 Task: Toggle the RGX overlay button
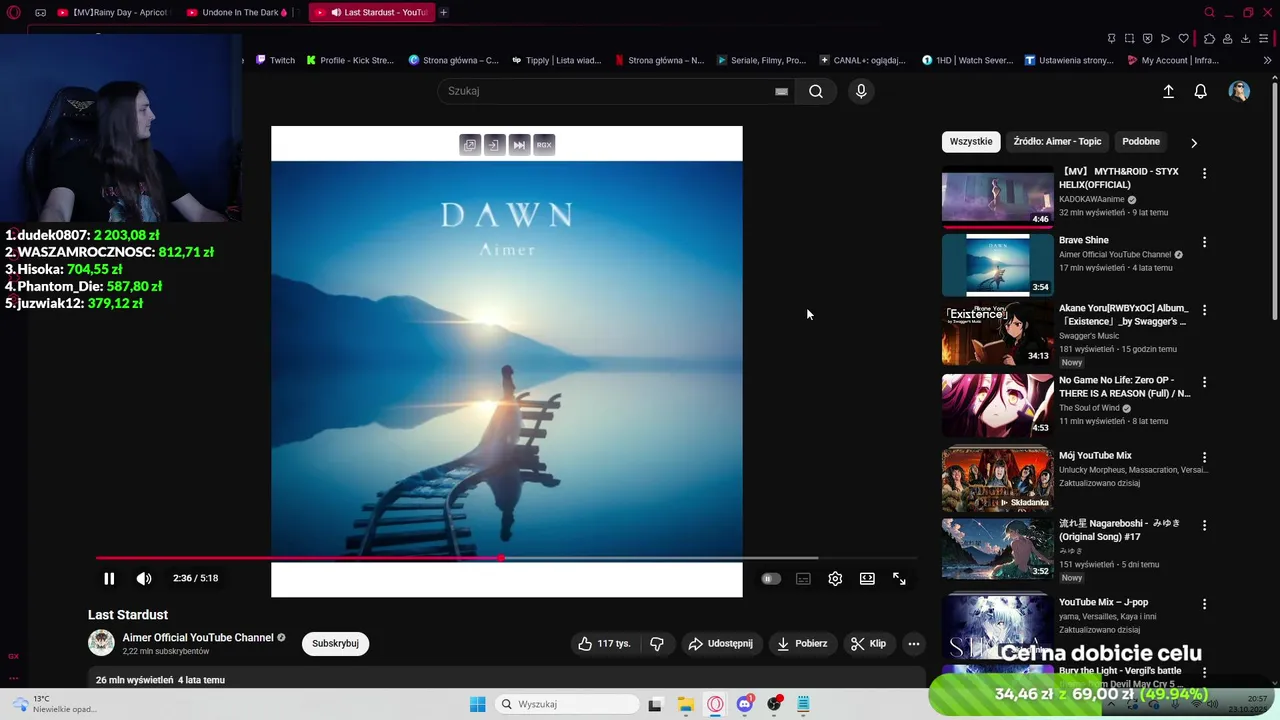(544, 145)
